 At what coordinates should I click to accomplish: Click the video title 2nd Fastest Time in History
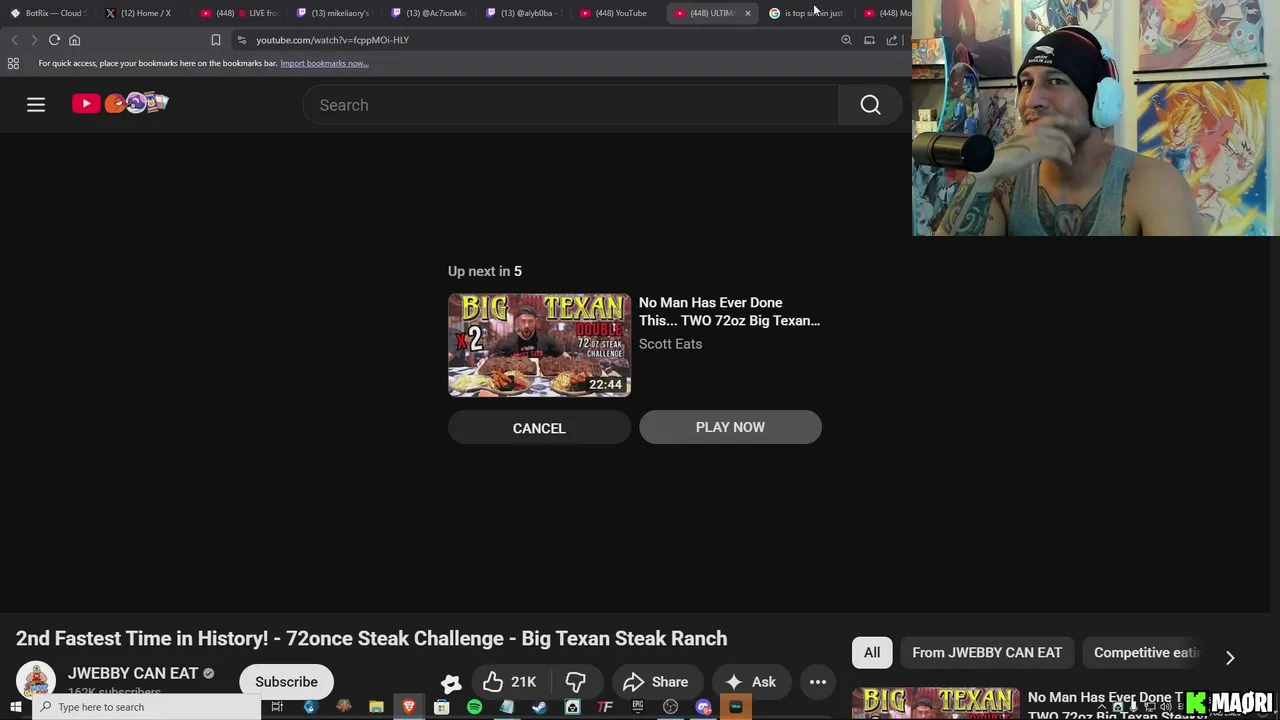(x=371, y=638)
